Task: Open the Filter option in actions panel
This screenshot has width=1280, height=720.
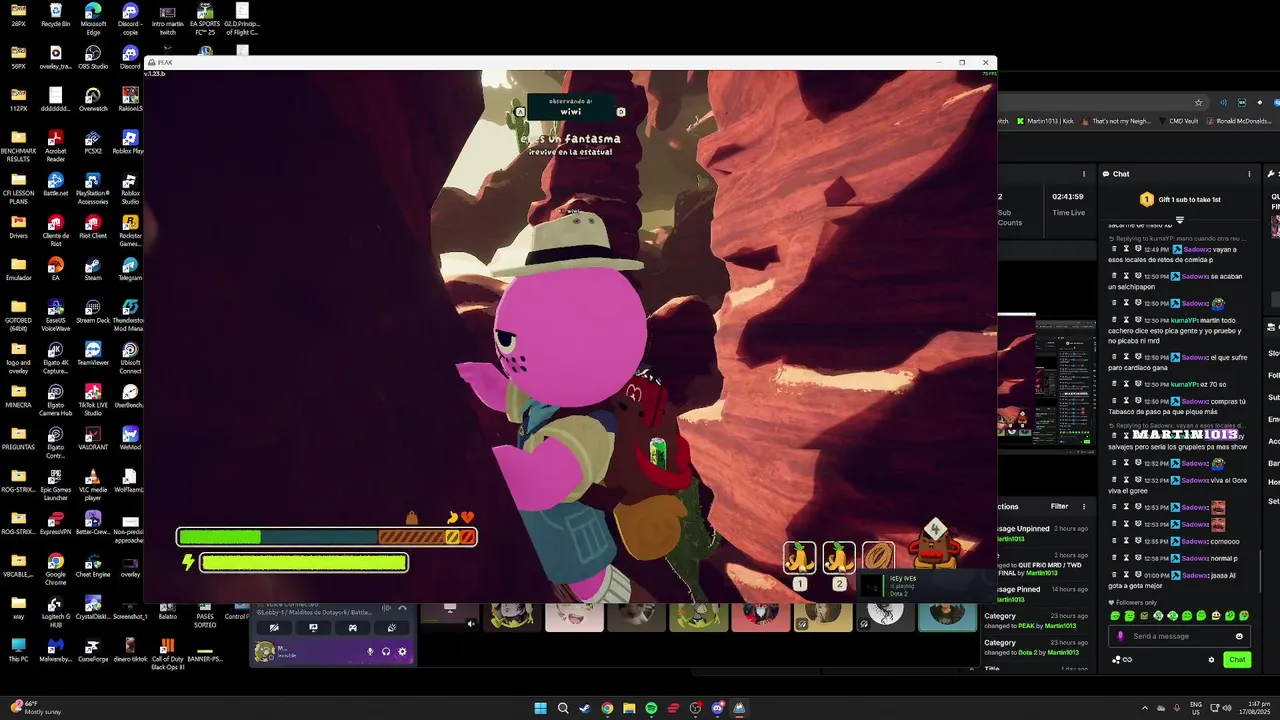Action: point(1059,506)
